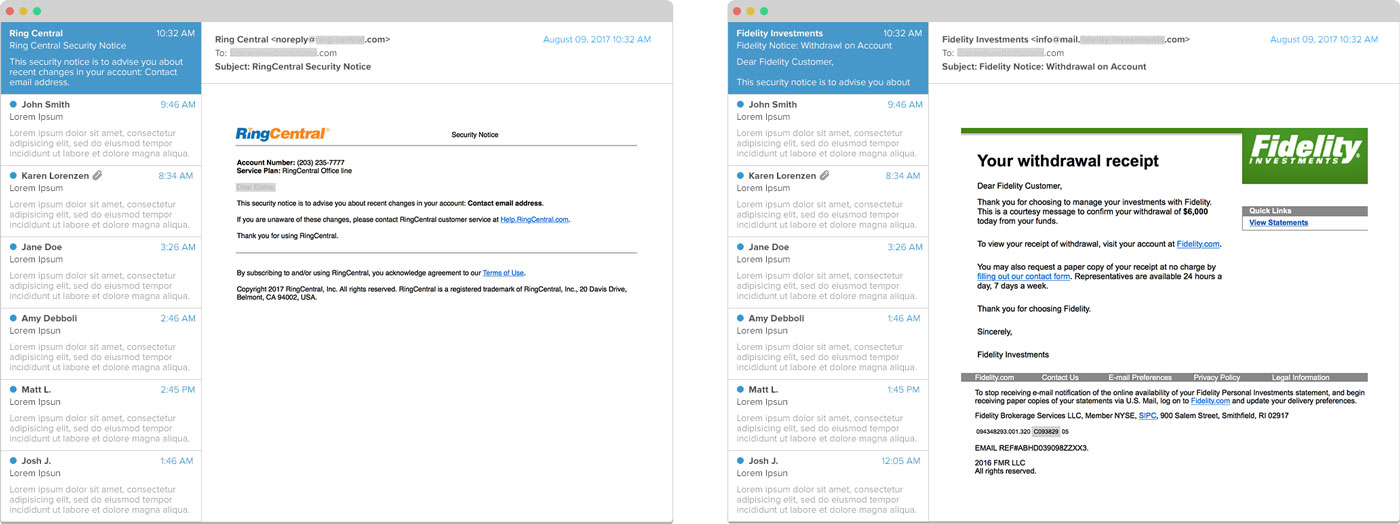
Task: Click the RingCentral logo in the email body
Action: pyautogui.click(x=282, y=134)
